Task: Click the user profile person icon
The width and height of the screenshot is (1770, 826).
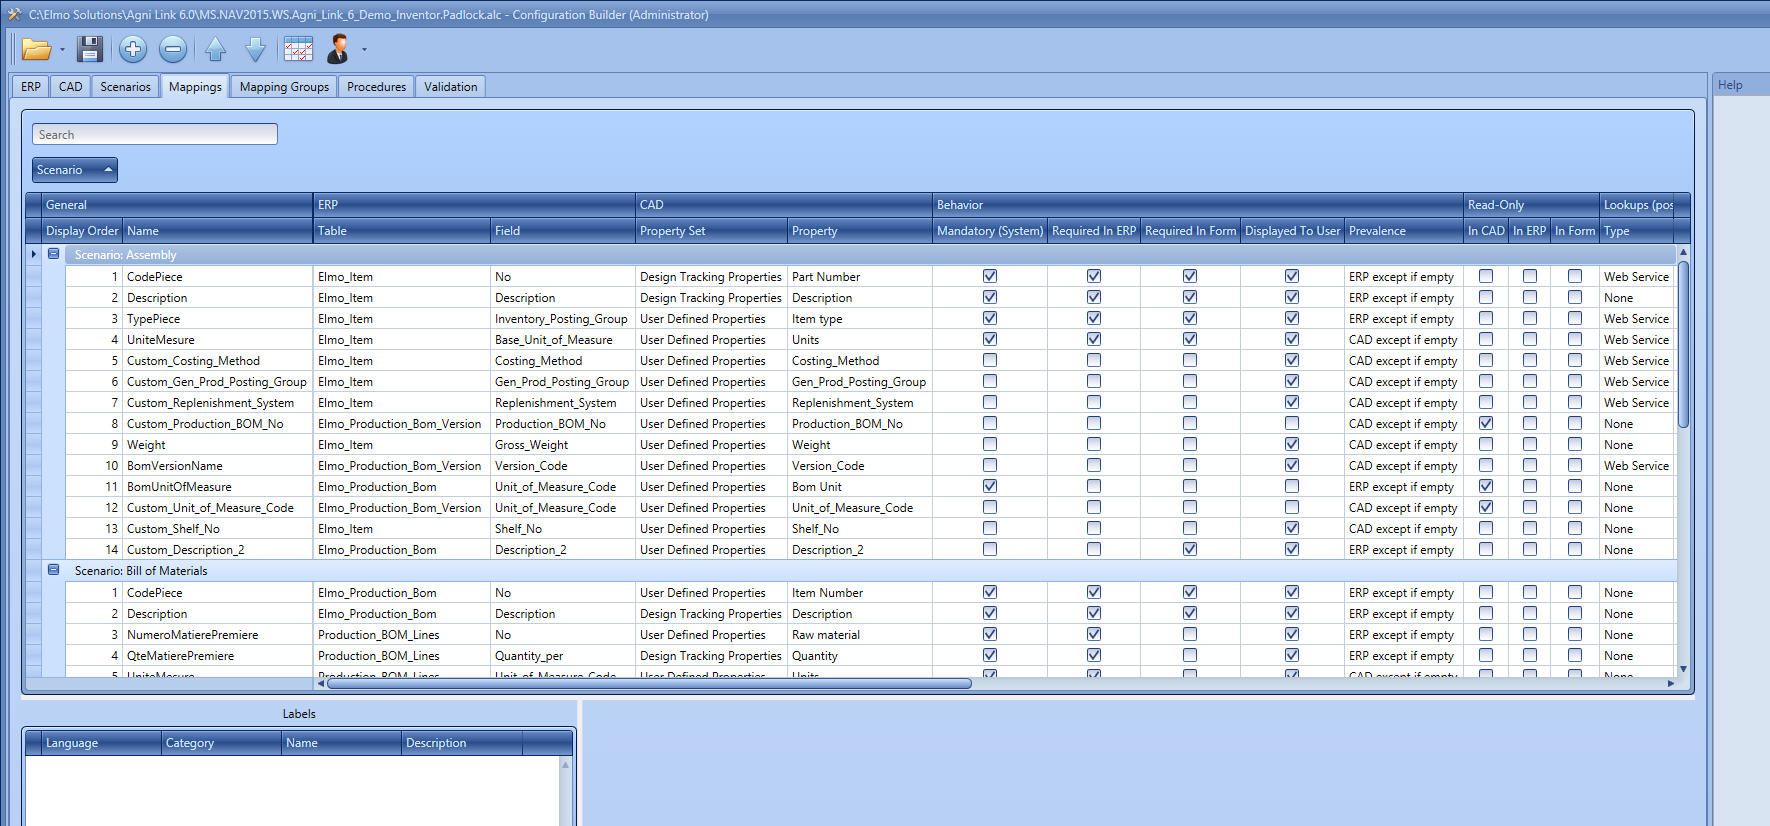Action: [338, 49]
